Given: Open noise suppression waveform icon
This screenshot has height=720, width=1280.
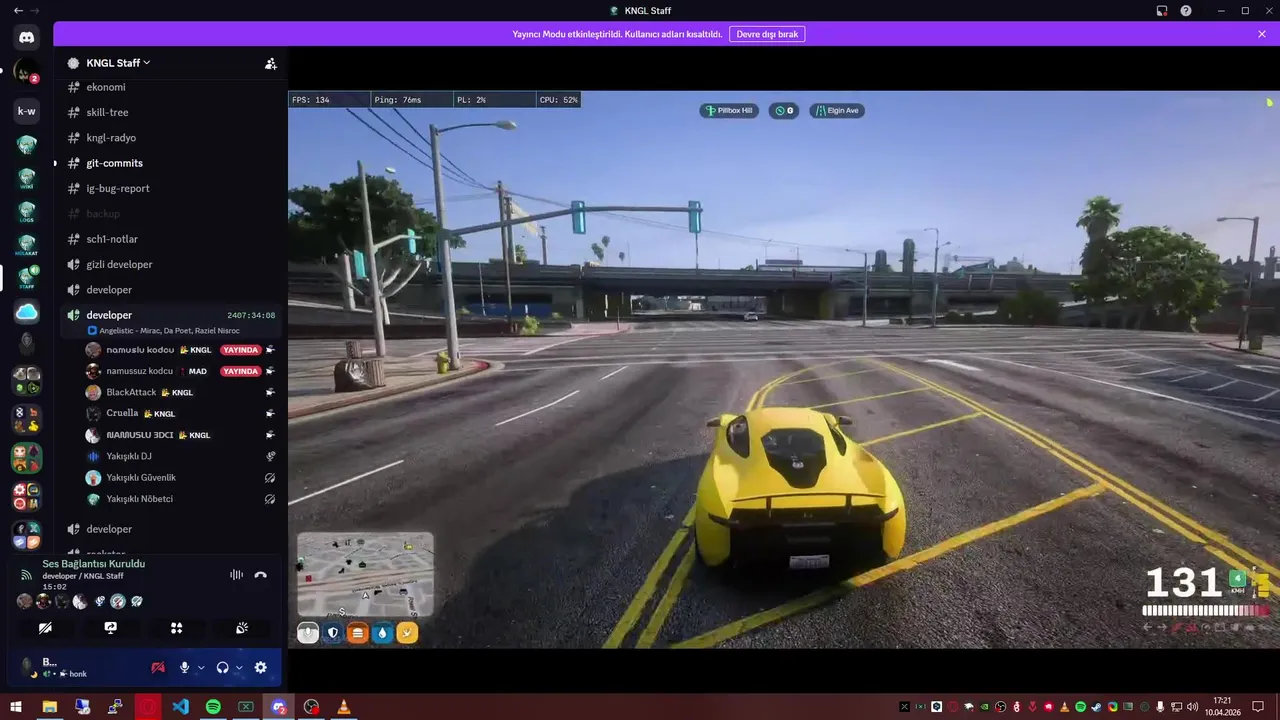Looking at the screenshot, I should (236, 575).
